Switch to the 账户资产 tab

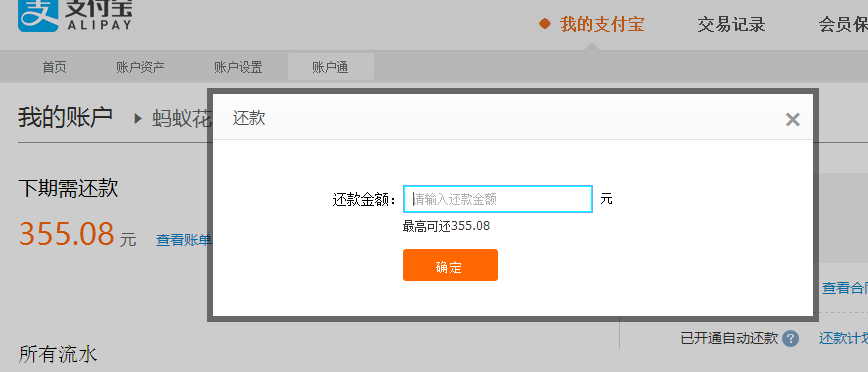(140, 68)
